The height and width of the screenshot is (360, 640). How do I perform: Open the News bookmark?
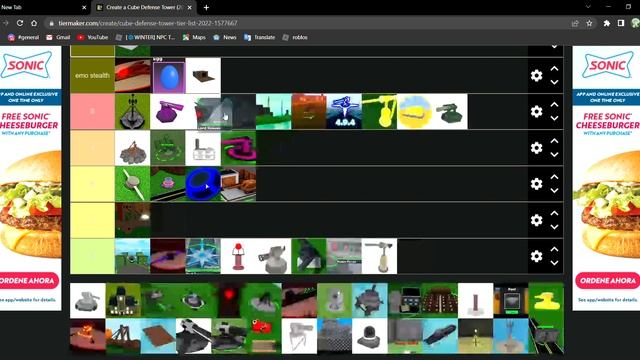coord(224,37)
